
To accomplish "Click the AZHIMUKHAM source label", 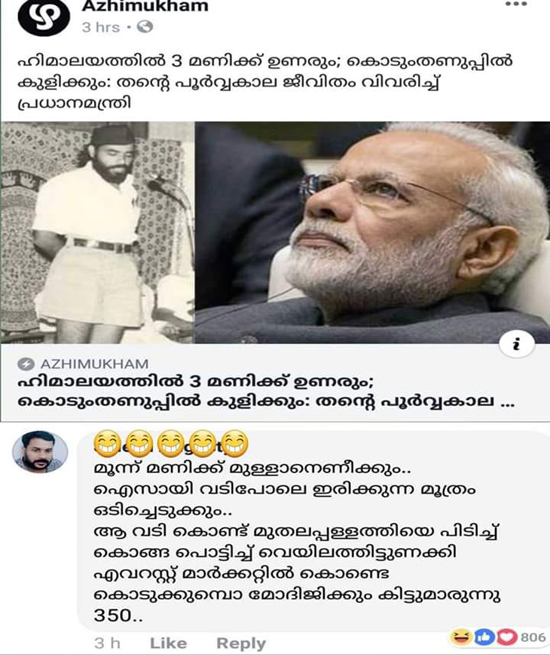I will (x=94, y=364).
